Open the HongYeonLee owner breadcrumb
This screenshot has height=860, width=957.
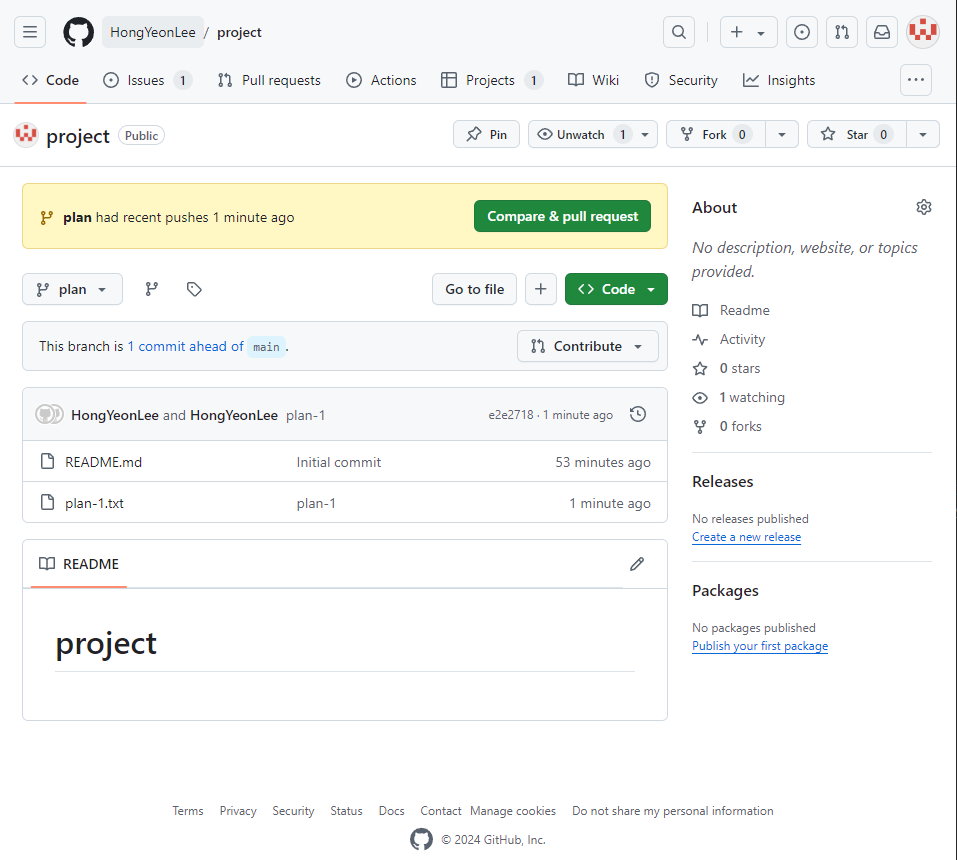(153, 32)
